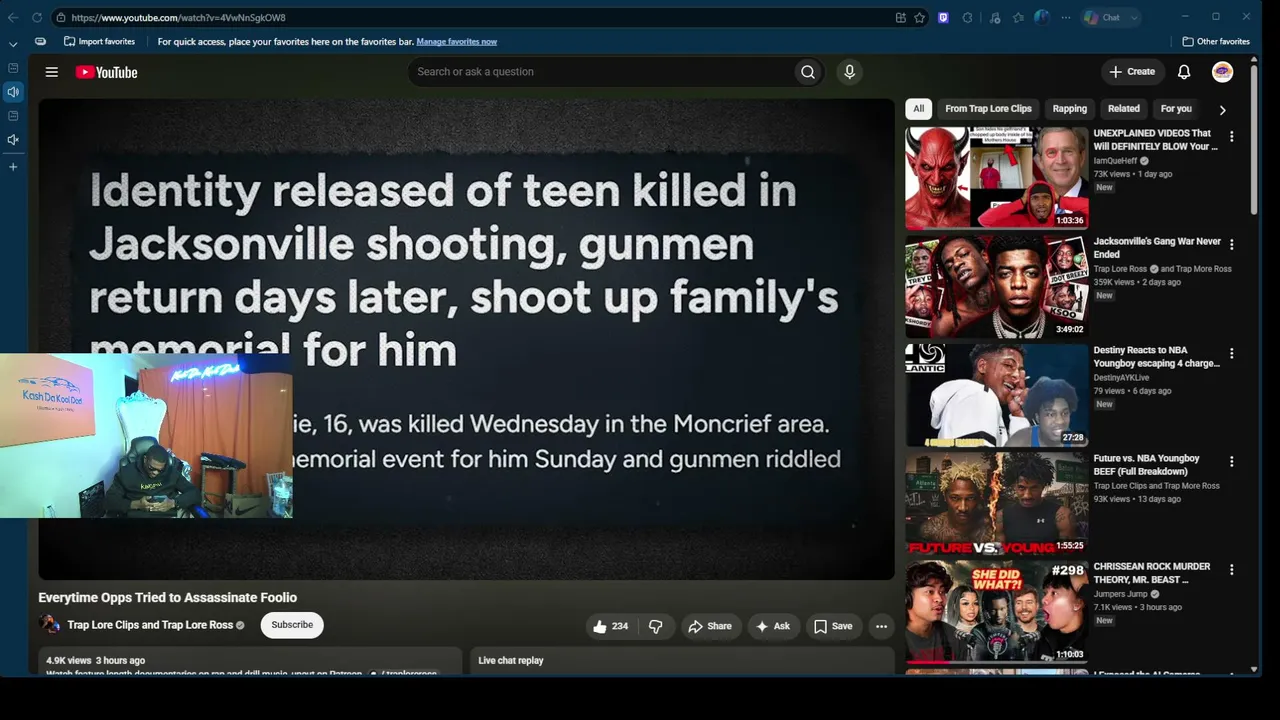
Task: Open the favorites list star icon
Action: coord(1018,18)
